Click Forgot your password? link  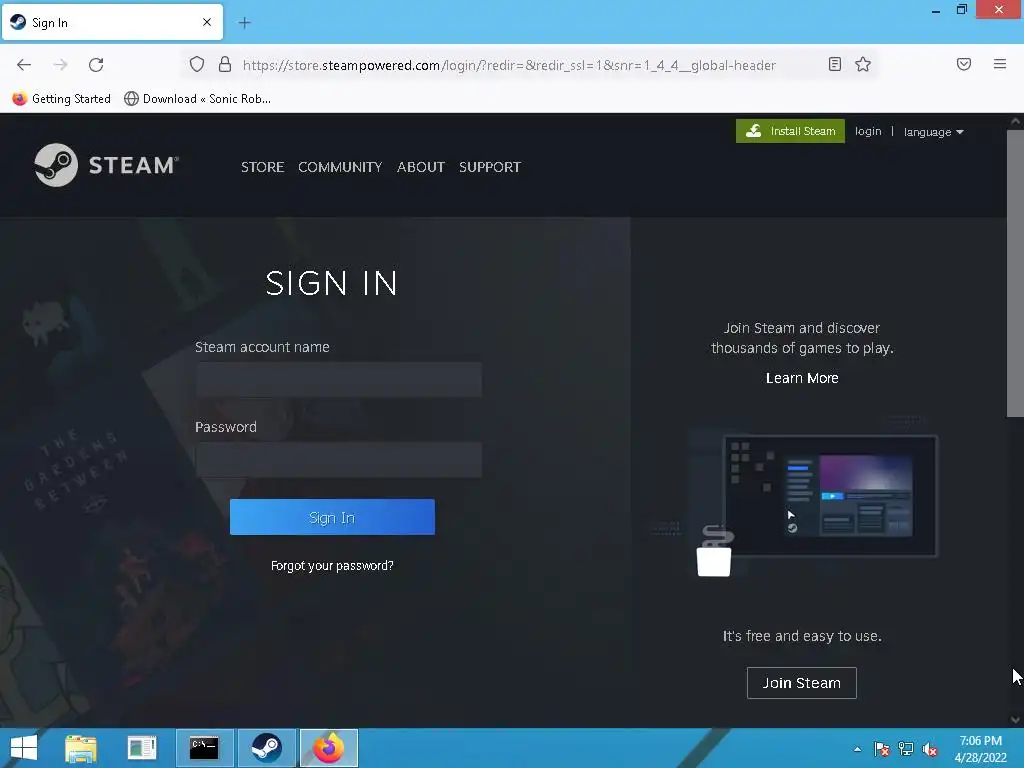332,566
